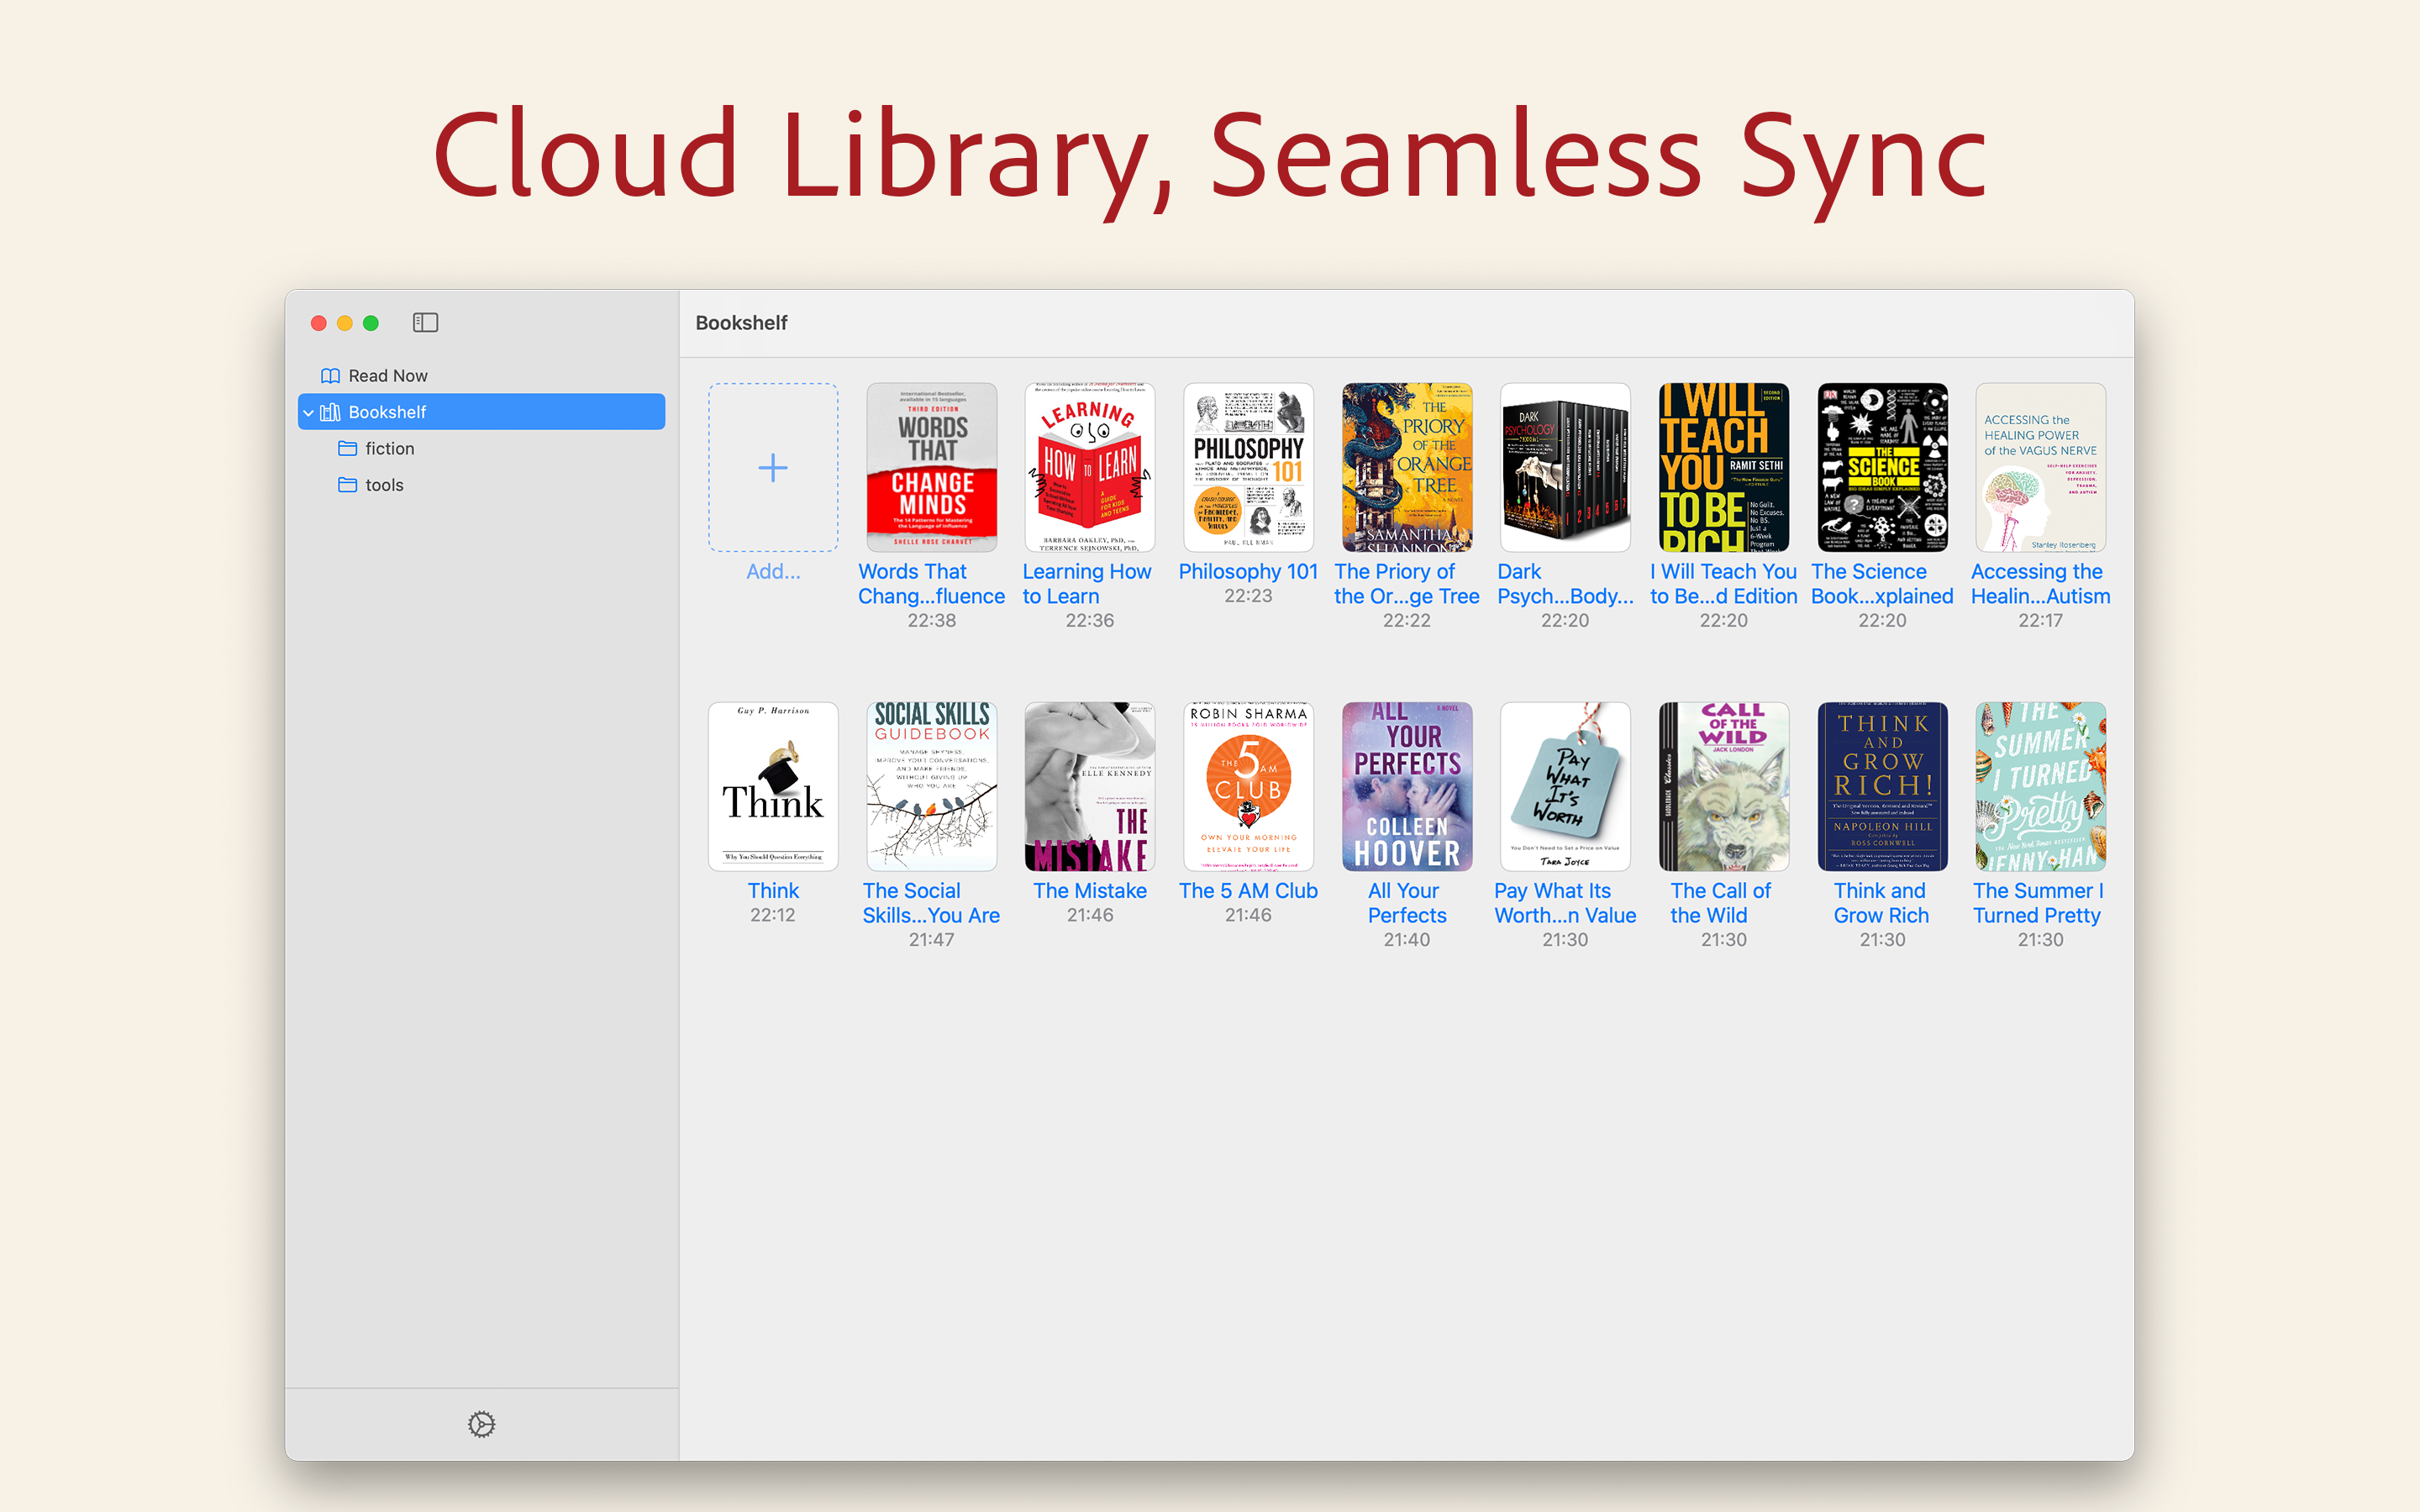
Task: Click 'The Priory of the Or...ge Tree' title
Action: pos(1406,584)
